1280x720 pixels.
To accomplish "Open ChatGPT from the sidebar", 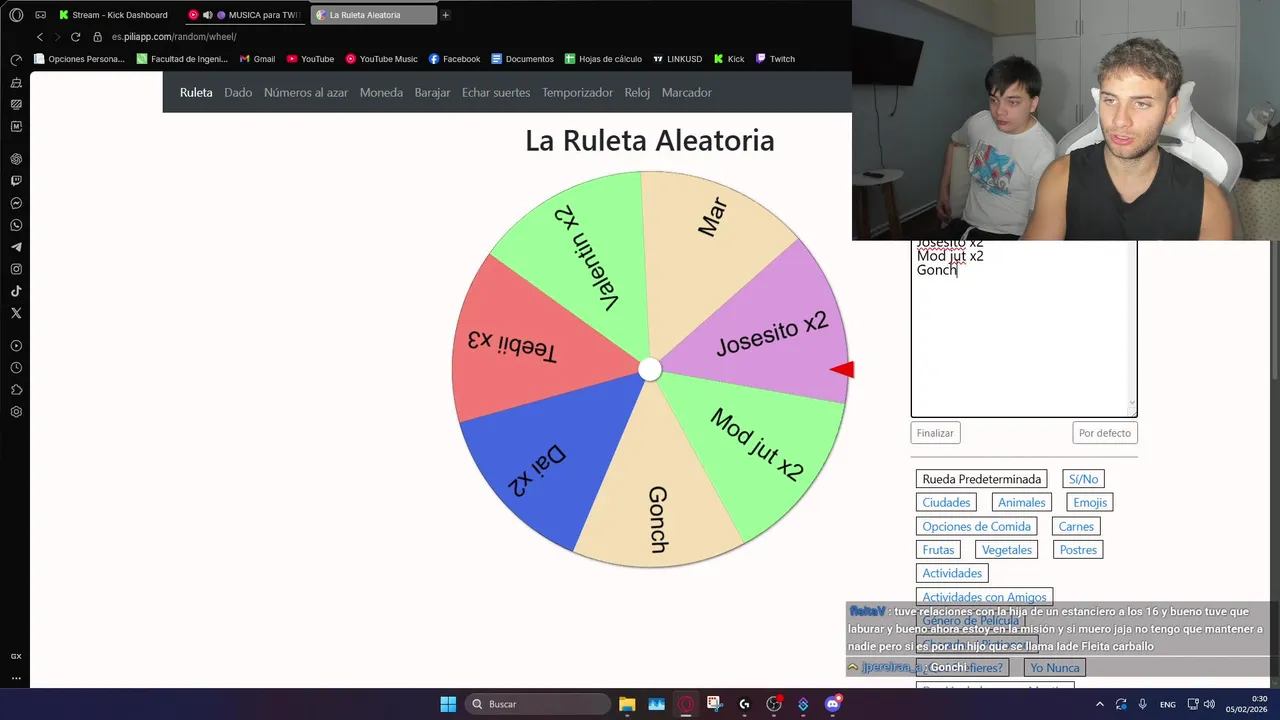I will coord(16,159).
